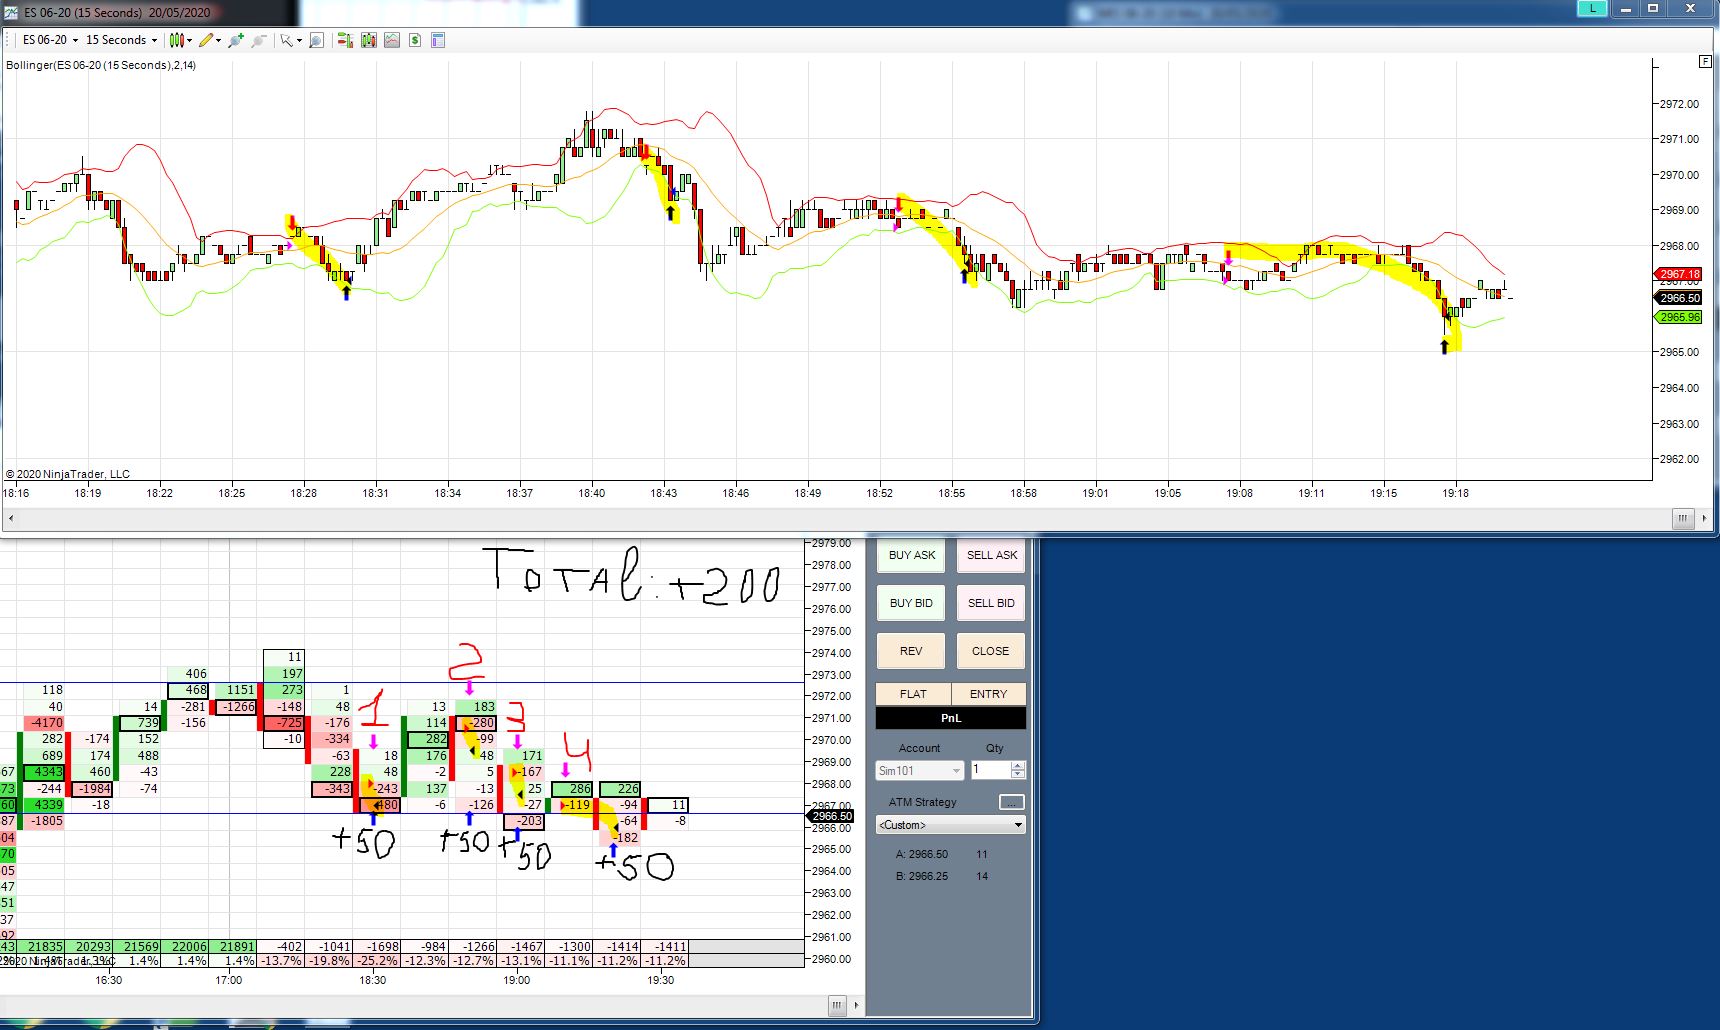Select the yellow pencil drawing tools icon
Viewport: 1720px width, 1030px height.
[206, 40]
